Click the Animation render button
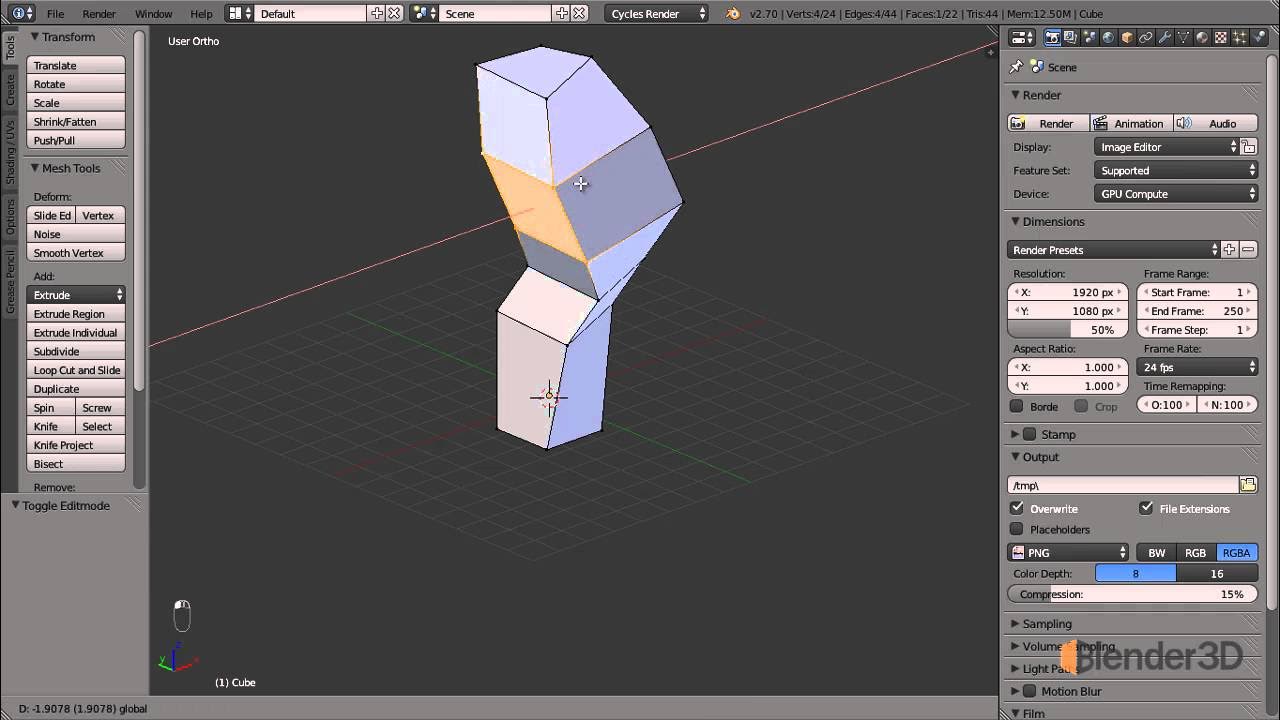 tap(1130, 123)
